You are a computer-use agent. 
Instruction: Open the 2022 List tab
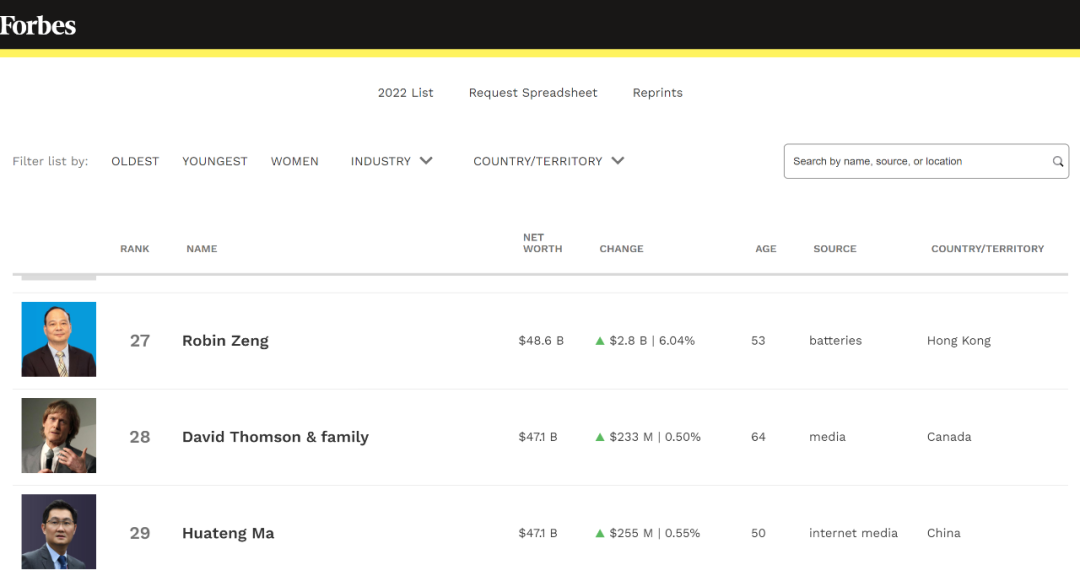point(405,93)
